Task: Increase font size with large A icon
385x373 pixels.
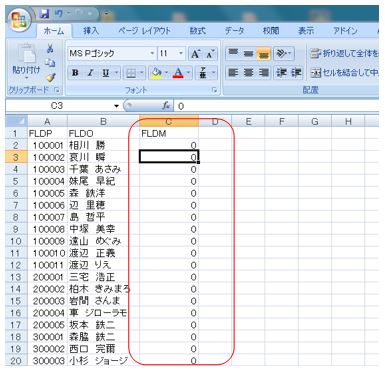Action: coord(195,54)
